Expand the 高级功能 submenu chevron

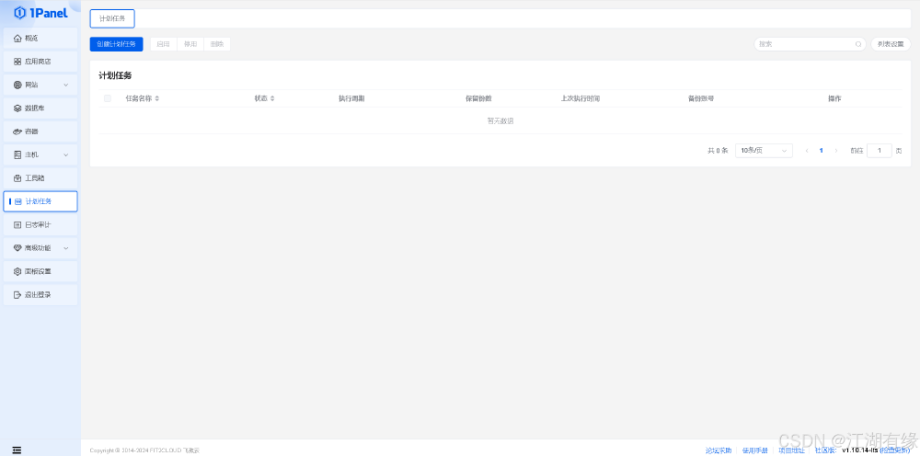pos(66,248)
